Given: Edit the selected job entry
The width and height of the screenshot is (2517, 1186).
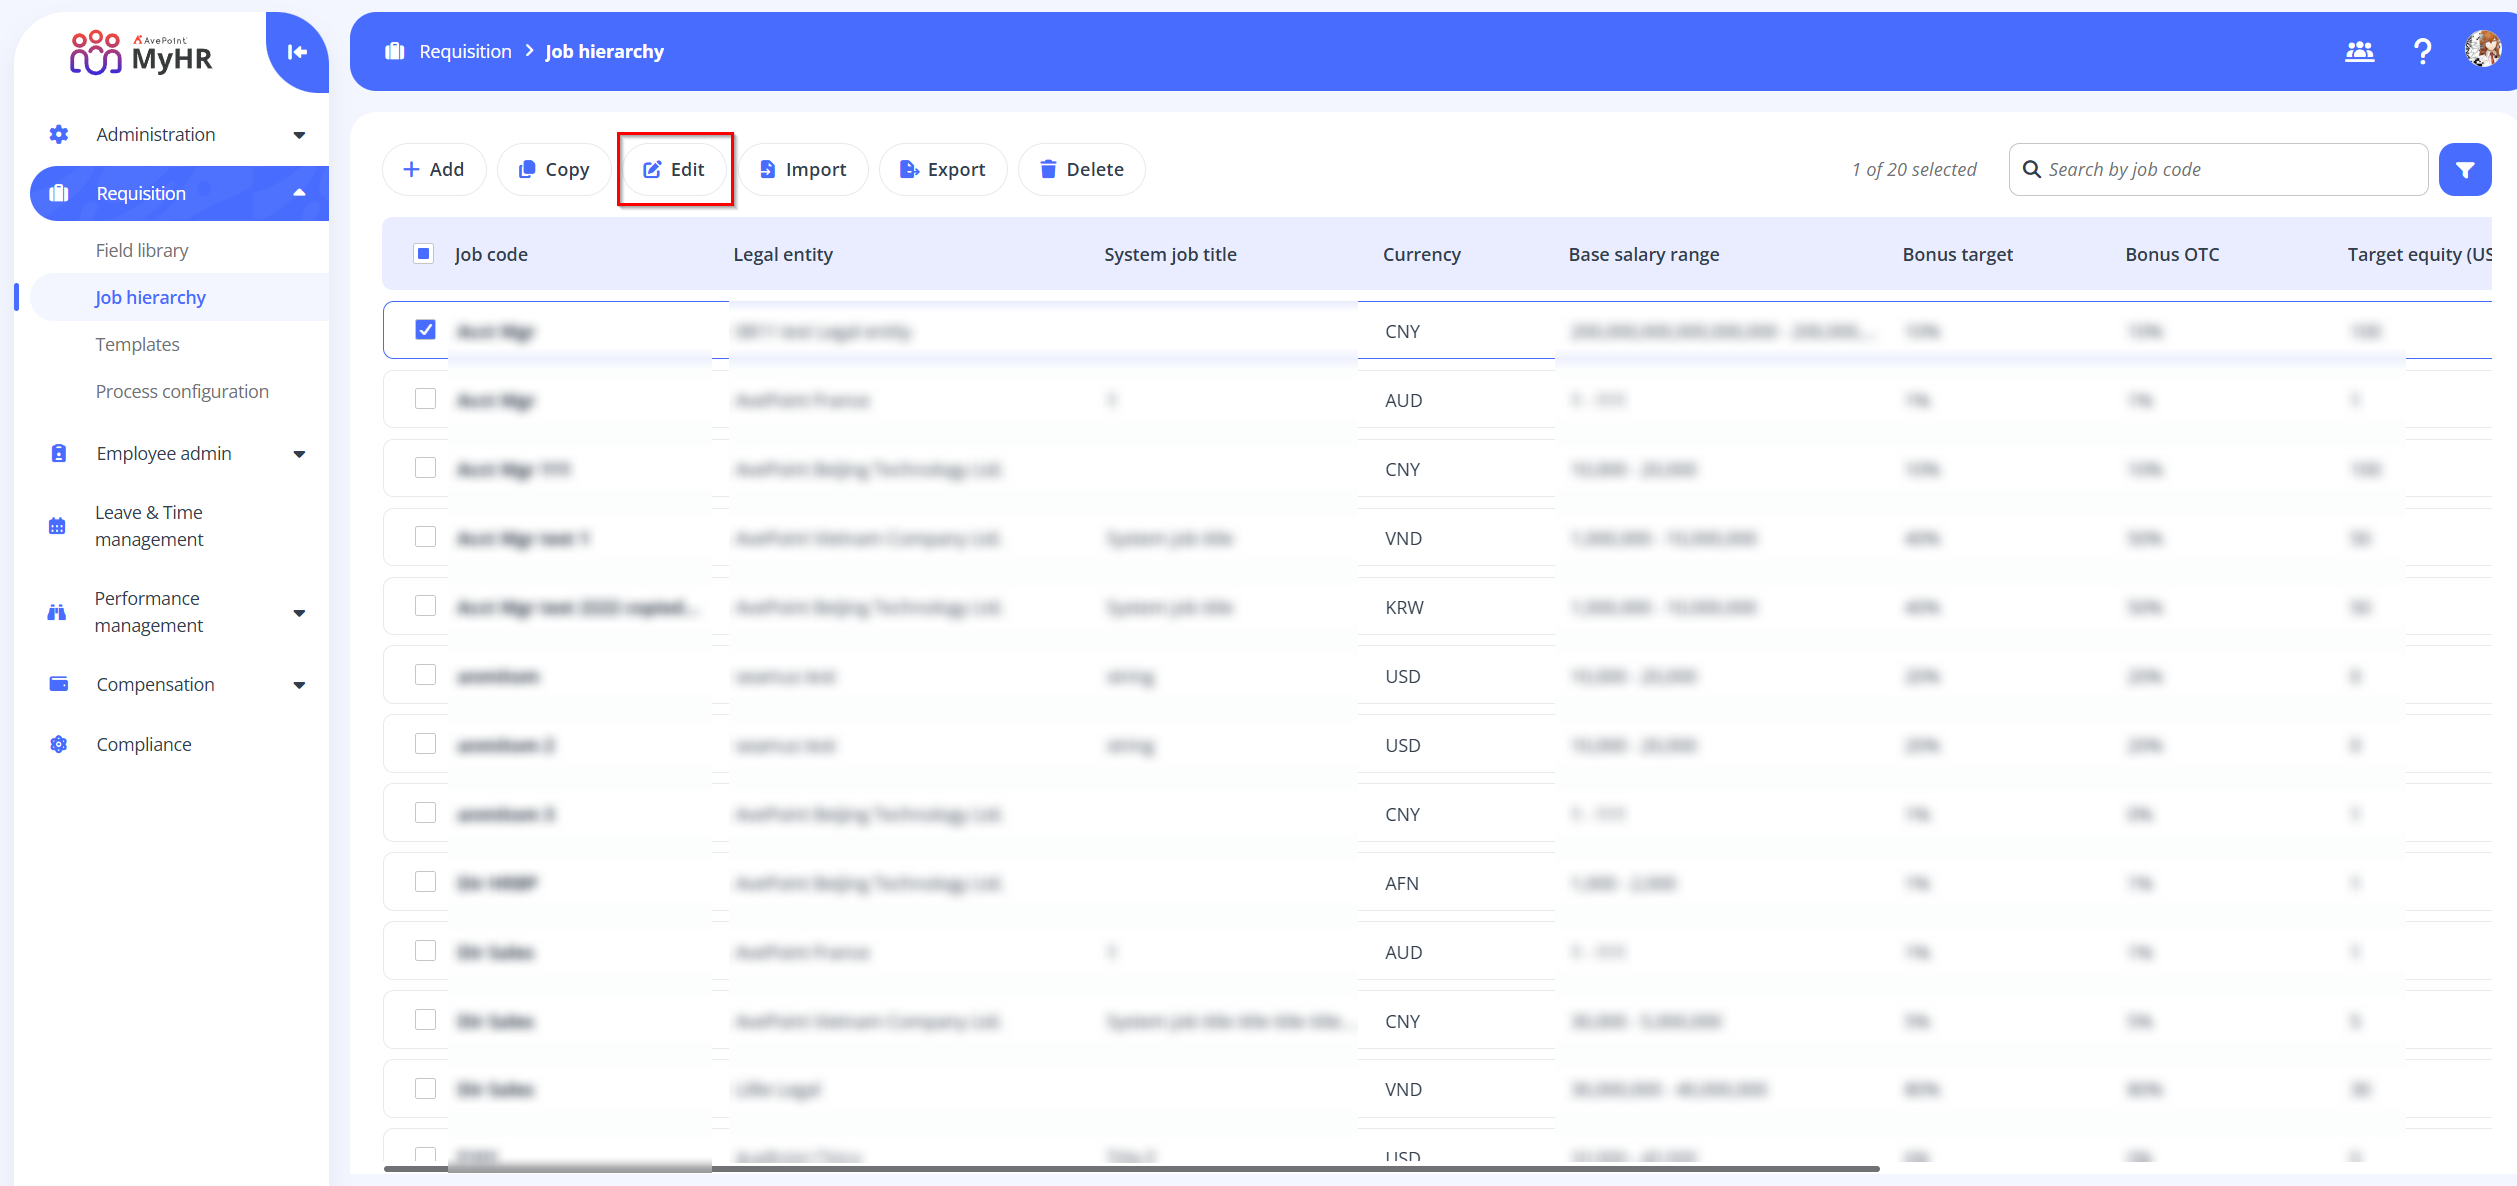Looking at the screenshot, I should [x=675, y=170].
